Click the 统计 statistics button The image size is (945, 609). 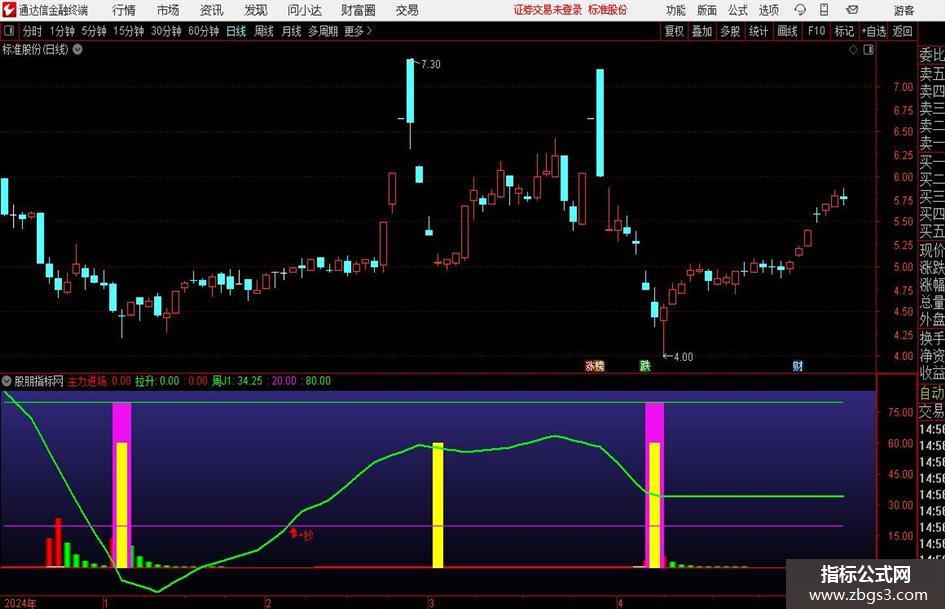point(758,31)
